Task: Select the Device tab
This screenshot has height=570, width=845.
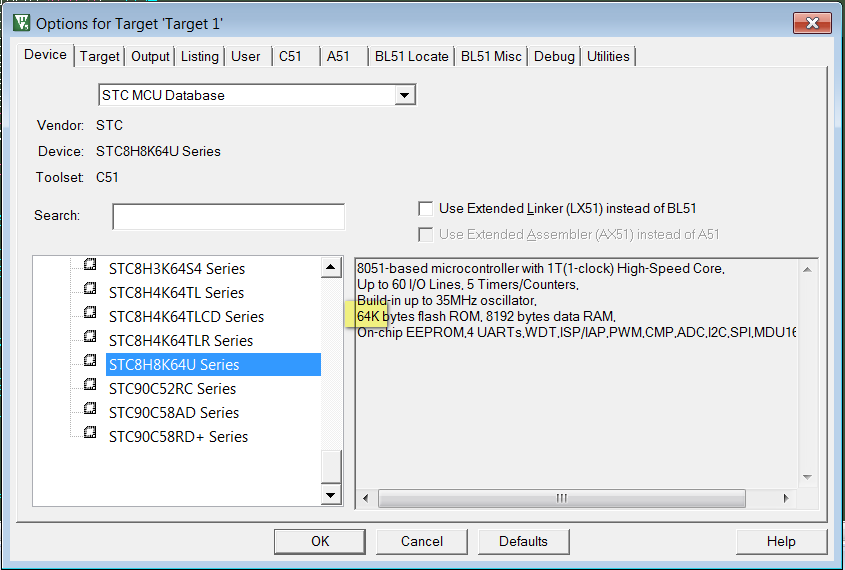Action: pyautogui.click(x=46, y=55)
